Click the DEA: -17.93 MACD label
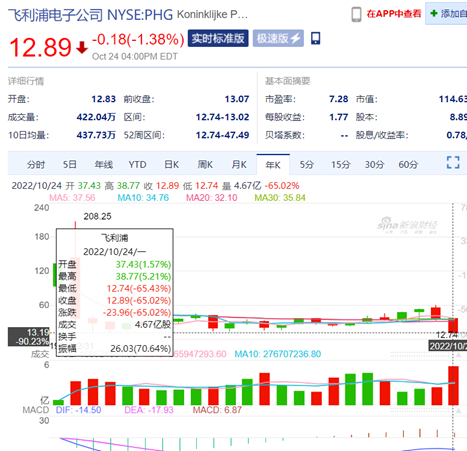 pos(149,410)
